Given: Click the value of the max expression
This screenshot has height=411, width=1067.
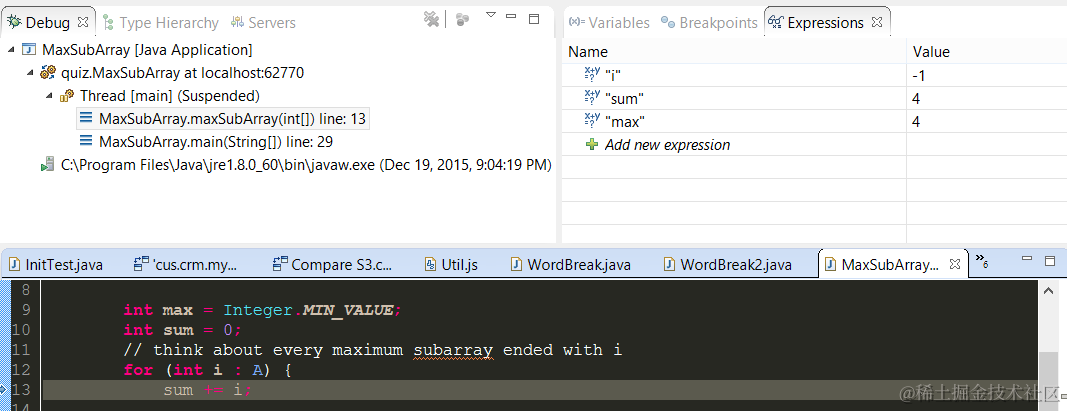Looking at the screenshot, I should click(x=916, y=122).
